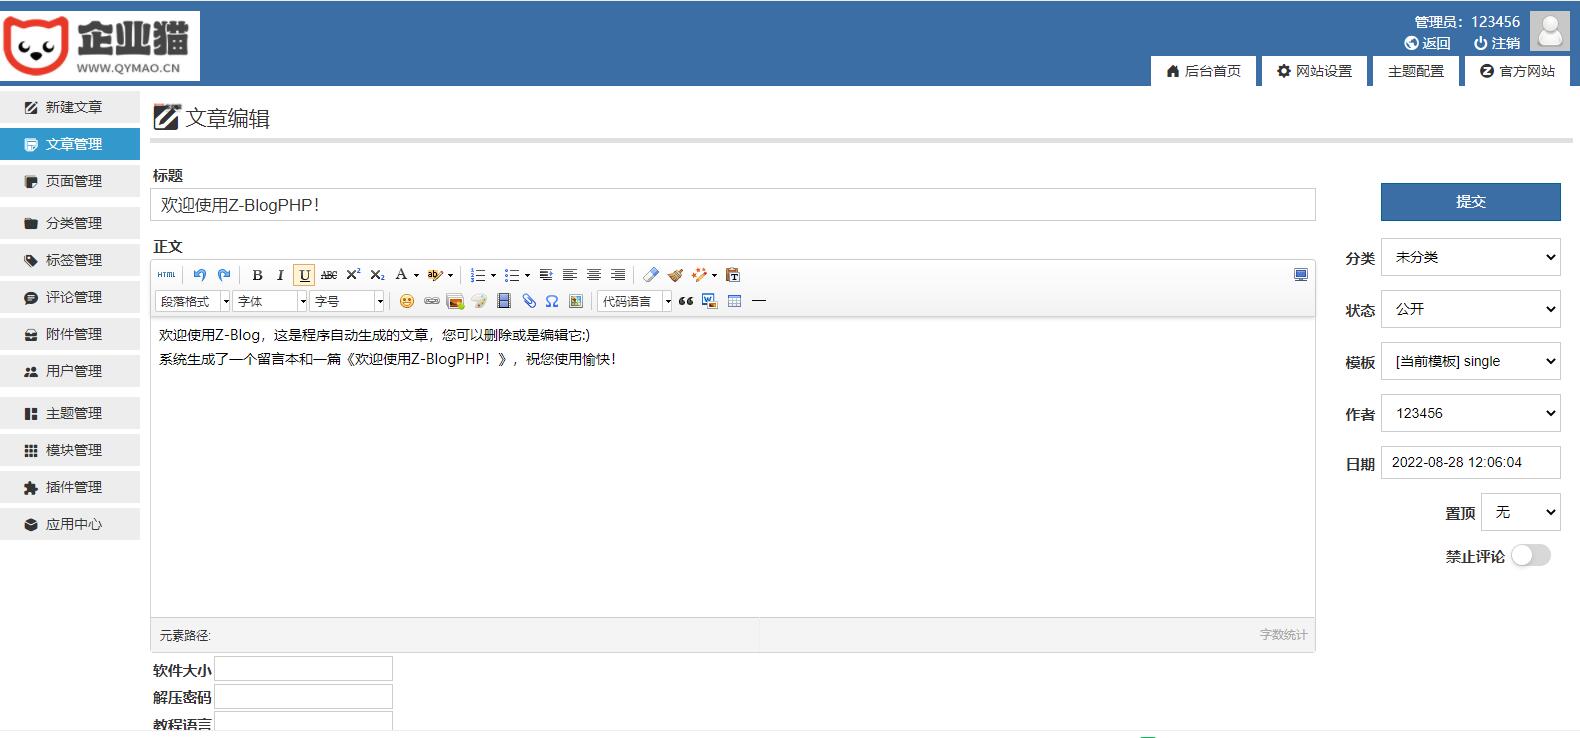Click the undo arrow in the editor toolbar
Viewport: 1580px width, 738px height.
point(200,275)
